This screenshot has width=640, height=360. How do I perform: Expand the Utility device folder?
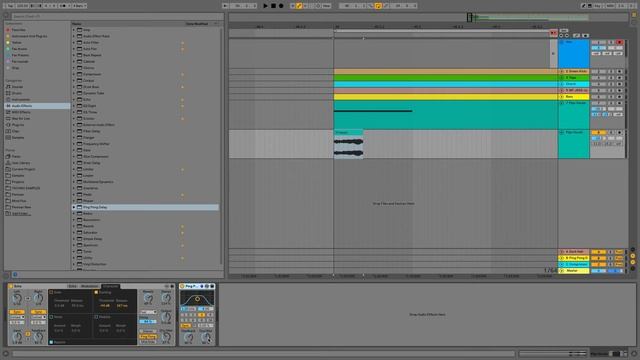pyautogui.click(x=74, y=258)
